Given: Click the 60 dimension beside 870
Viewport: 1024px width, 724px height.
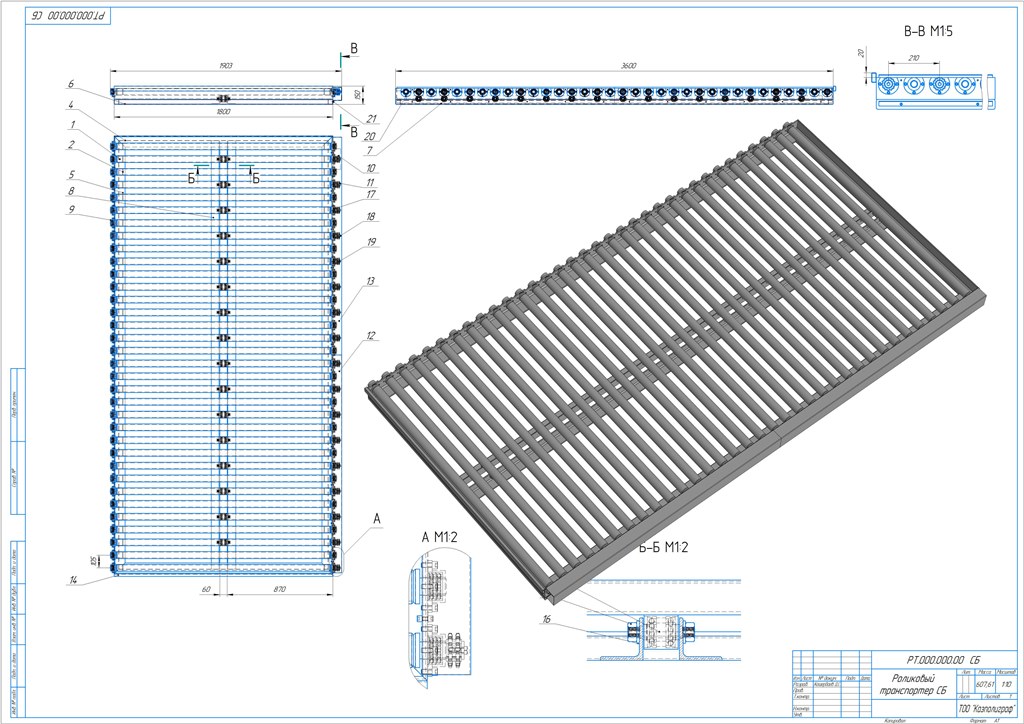Looking at the screenshot, I should 206,589.
